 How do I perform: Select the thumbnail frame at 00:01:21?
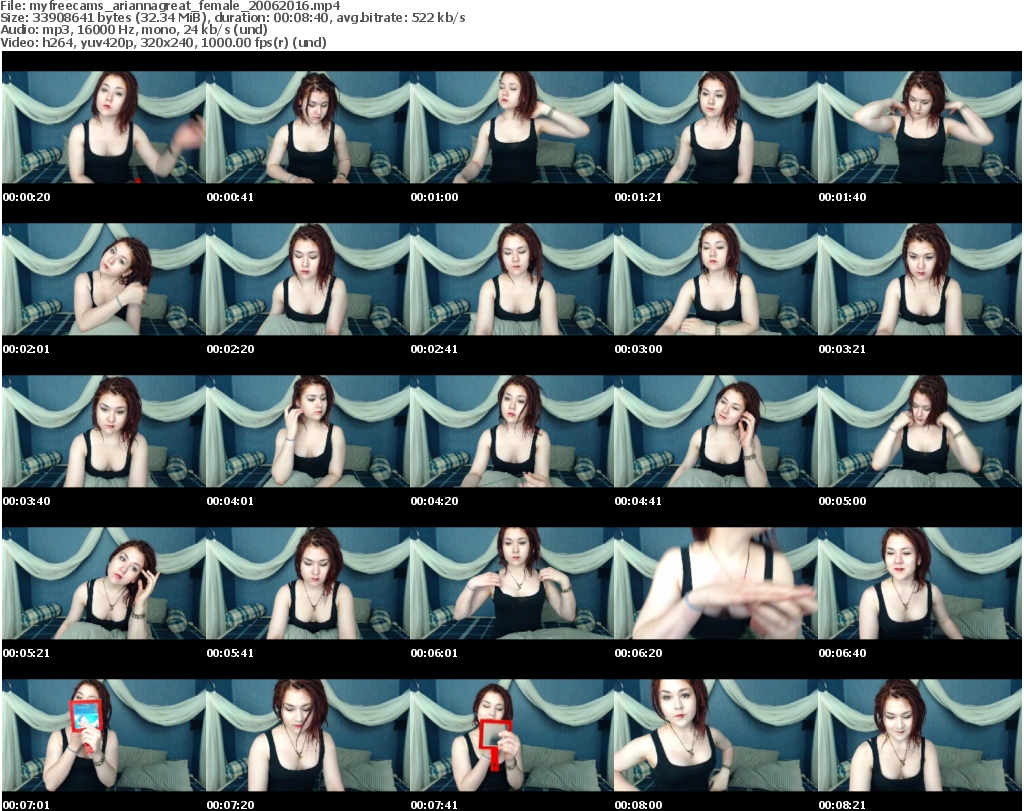pos(716,127)
